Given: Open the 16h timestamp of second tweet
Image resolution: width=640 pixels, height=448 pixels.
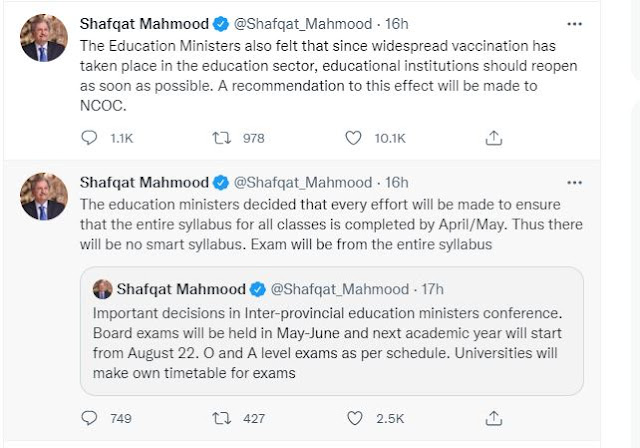Looking at the screenshot, I should coord(397,182).
